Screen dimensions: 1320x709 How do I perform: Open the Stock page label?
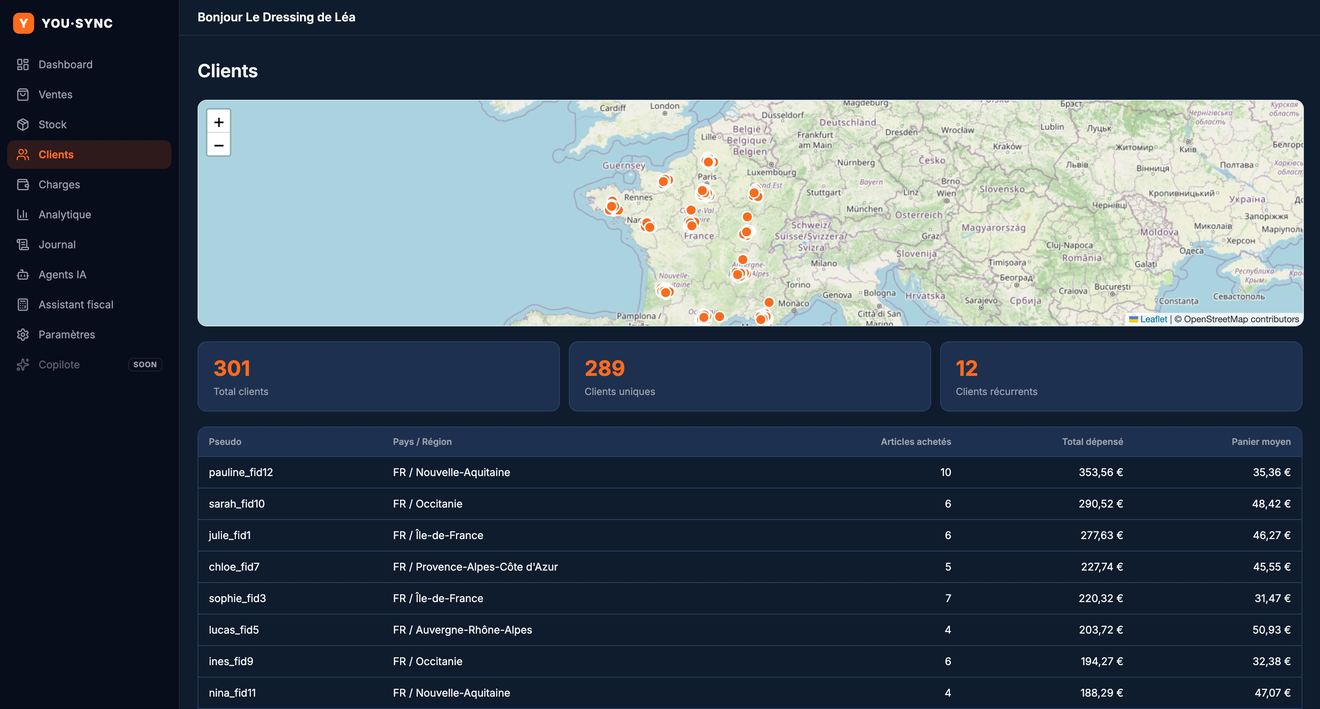(53, 124)
